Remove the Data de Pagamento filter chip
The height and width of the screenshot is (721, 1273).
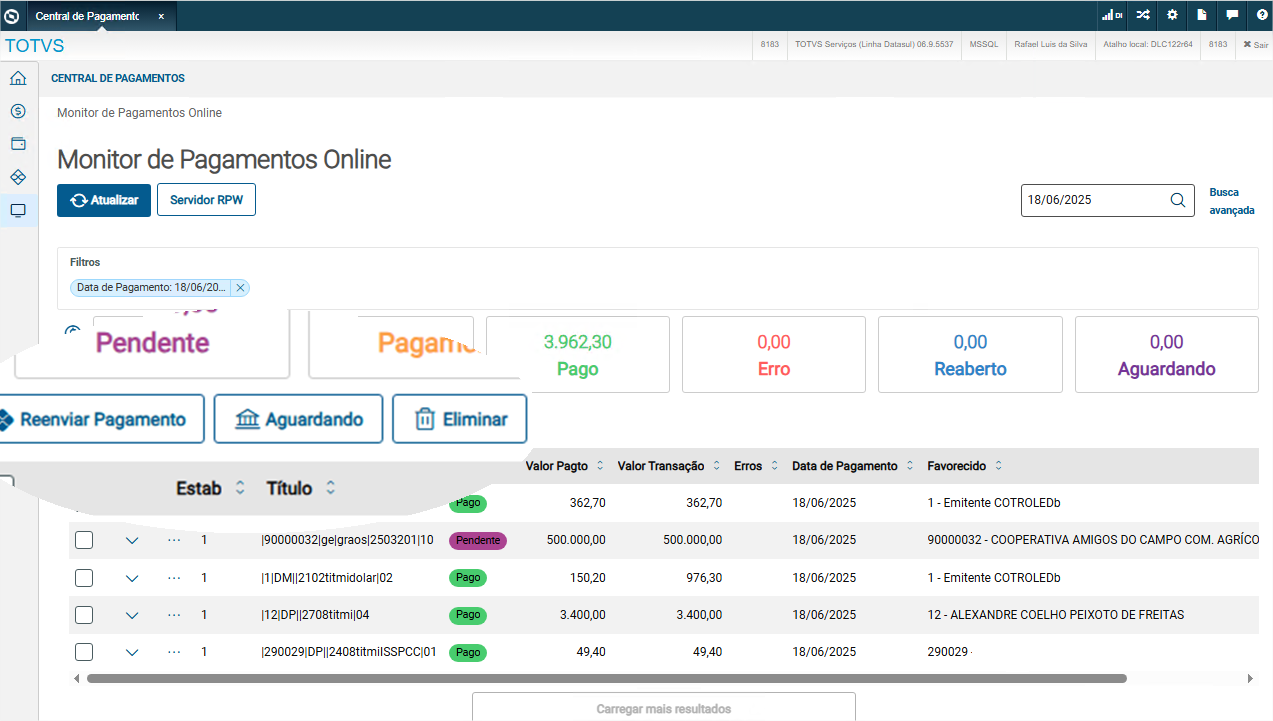point(240,287)
